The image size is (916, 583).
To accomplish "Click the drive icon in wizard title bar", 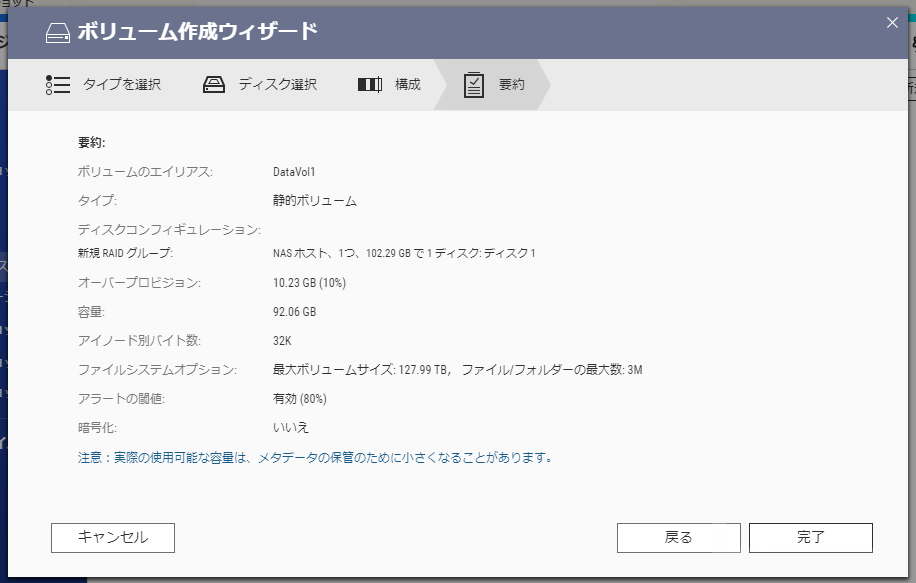I will pos(58,33).
